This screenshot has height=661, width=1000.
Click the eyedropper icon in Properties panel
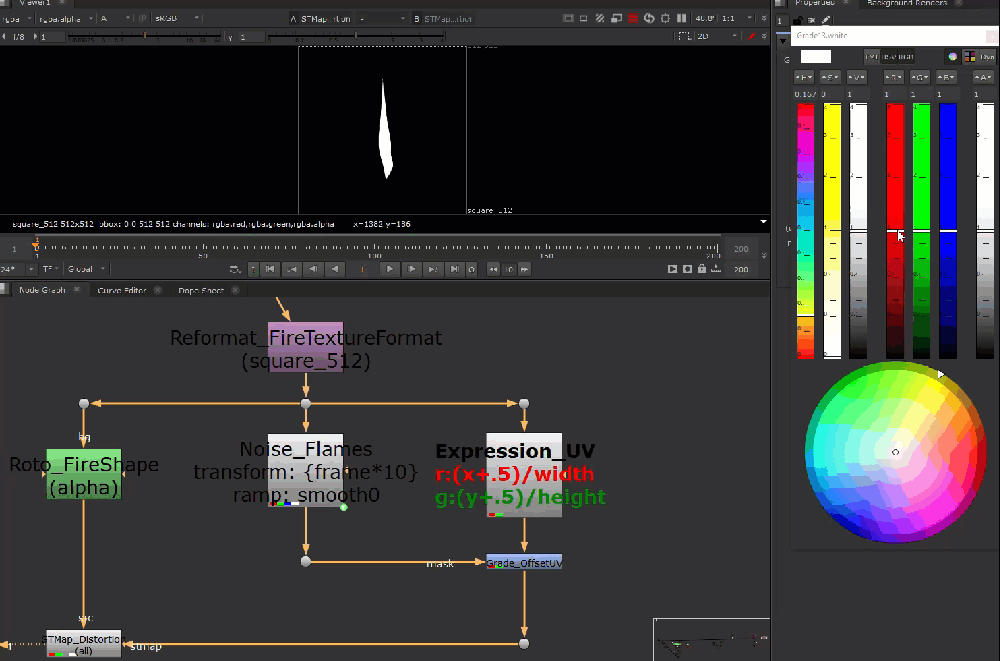click(x=826, y=20)
